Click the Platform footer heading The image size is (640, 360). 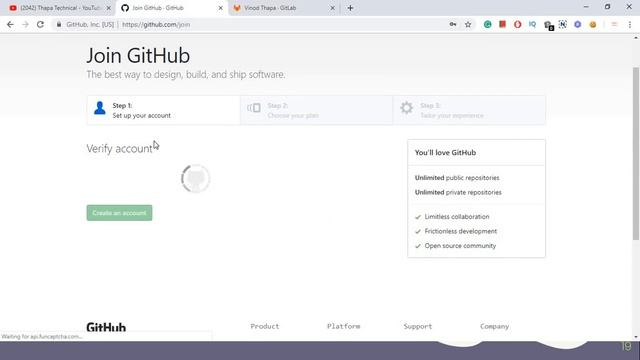pyautogui.click(x=344, y=327)
